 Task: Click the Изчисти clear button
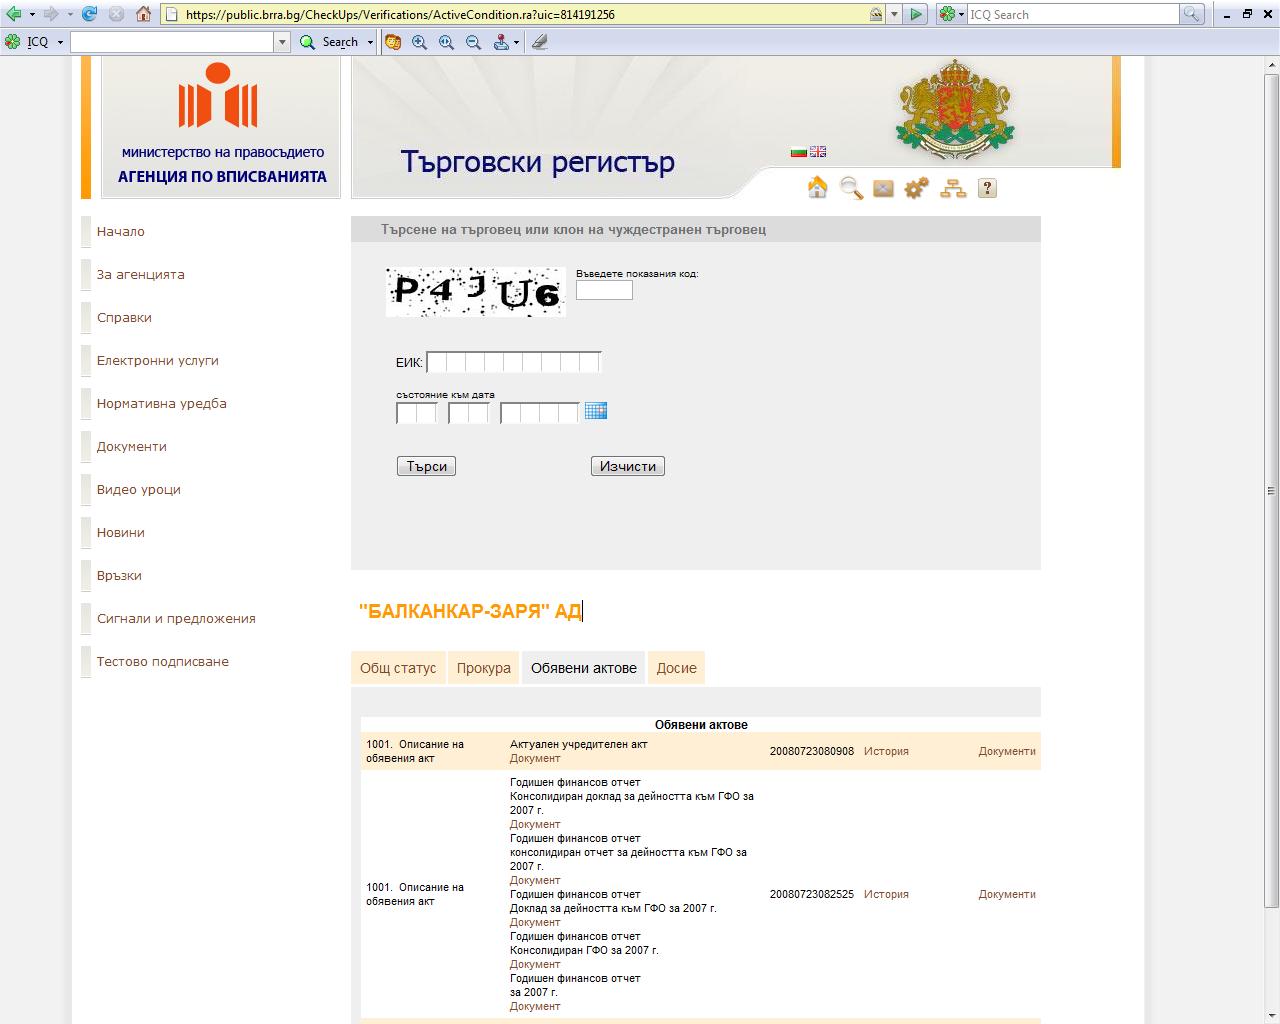pos(628,466)
